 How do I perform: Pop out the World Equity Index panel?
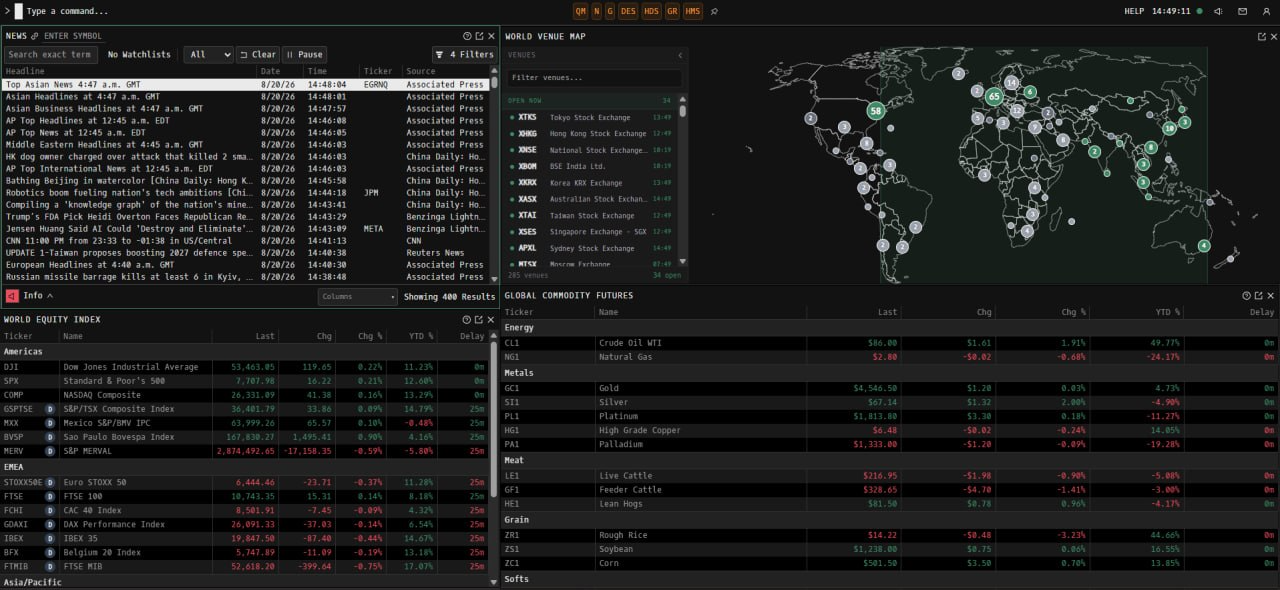click(479, 319)
